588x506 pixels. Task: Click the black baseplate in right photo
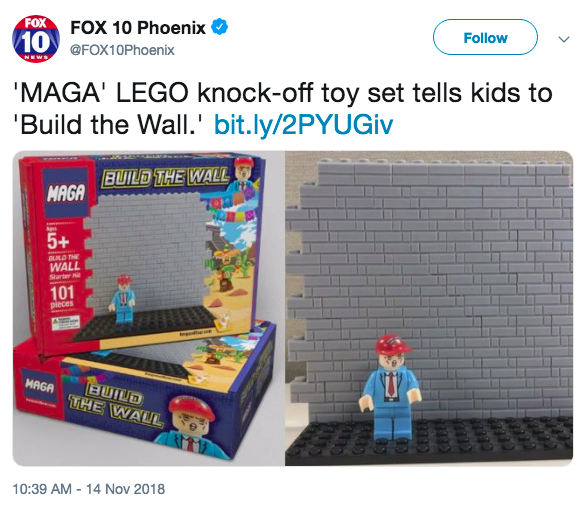pos(429,441)
